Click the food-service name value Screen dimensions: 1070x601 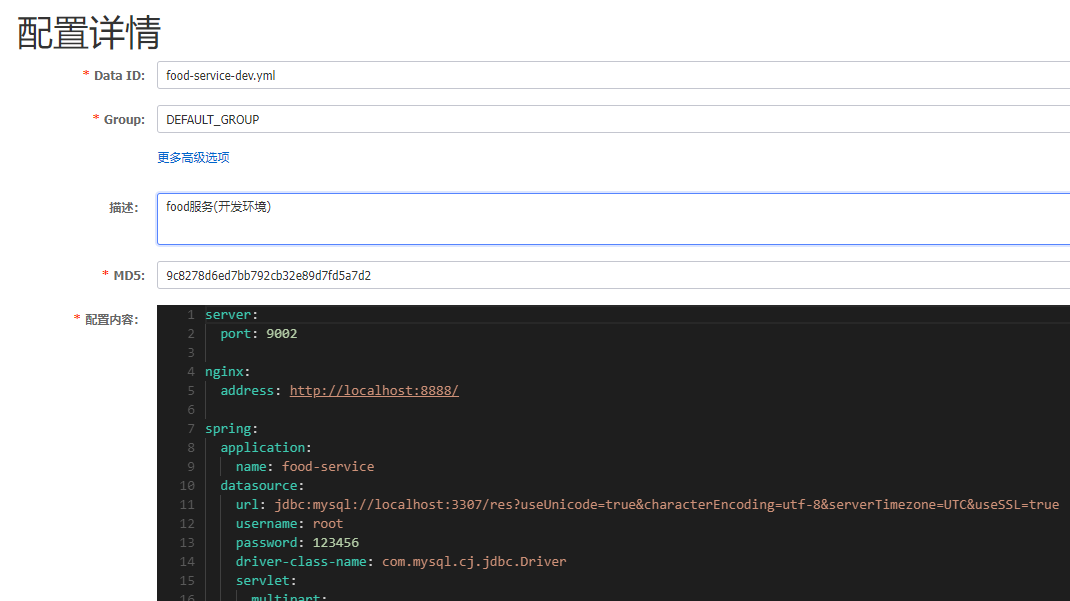pos(328,467)
